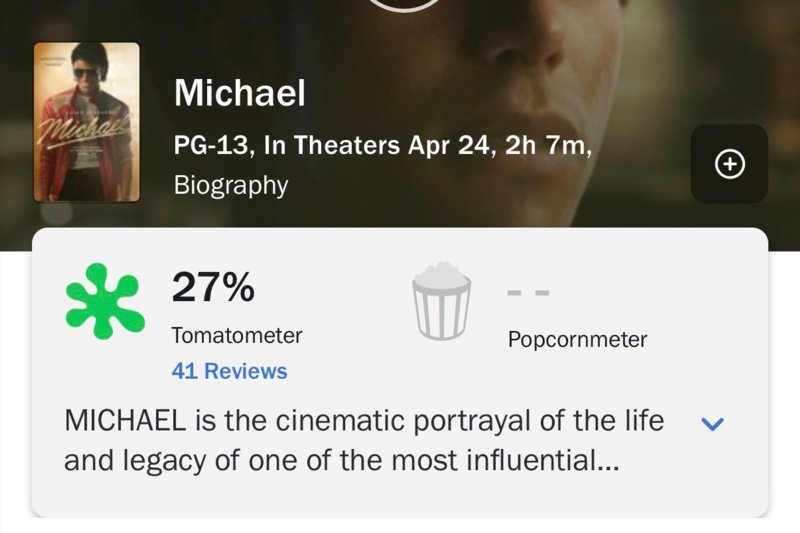Image resolution: width=800 pixels, height=533 pixels.
Task: Click the green splat Tomatometer icon
Action: pyautogui.click(x=103, y=300)
